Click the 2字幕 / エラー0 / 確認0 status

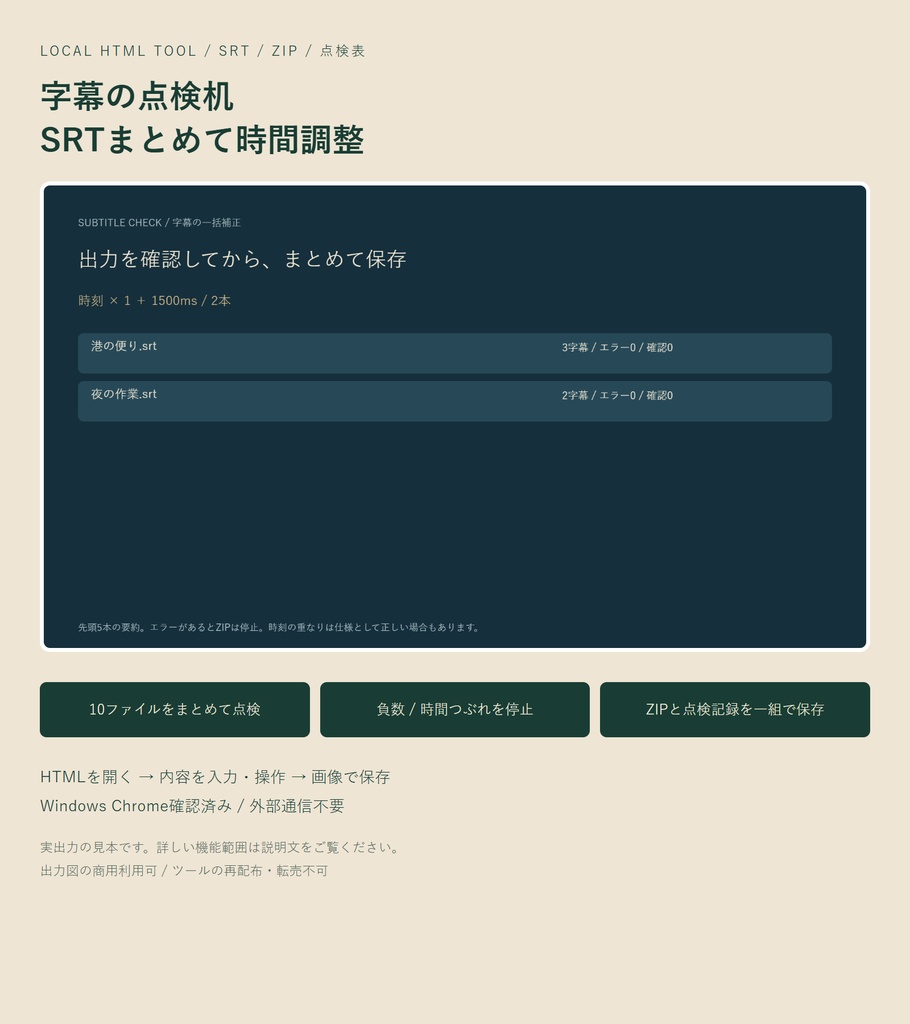(617, 395)
